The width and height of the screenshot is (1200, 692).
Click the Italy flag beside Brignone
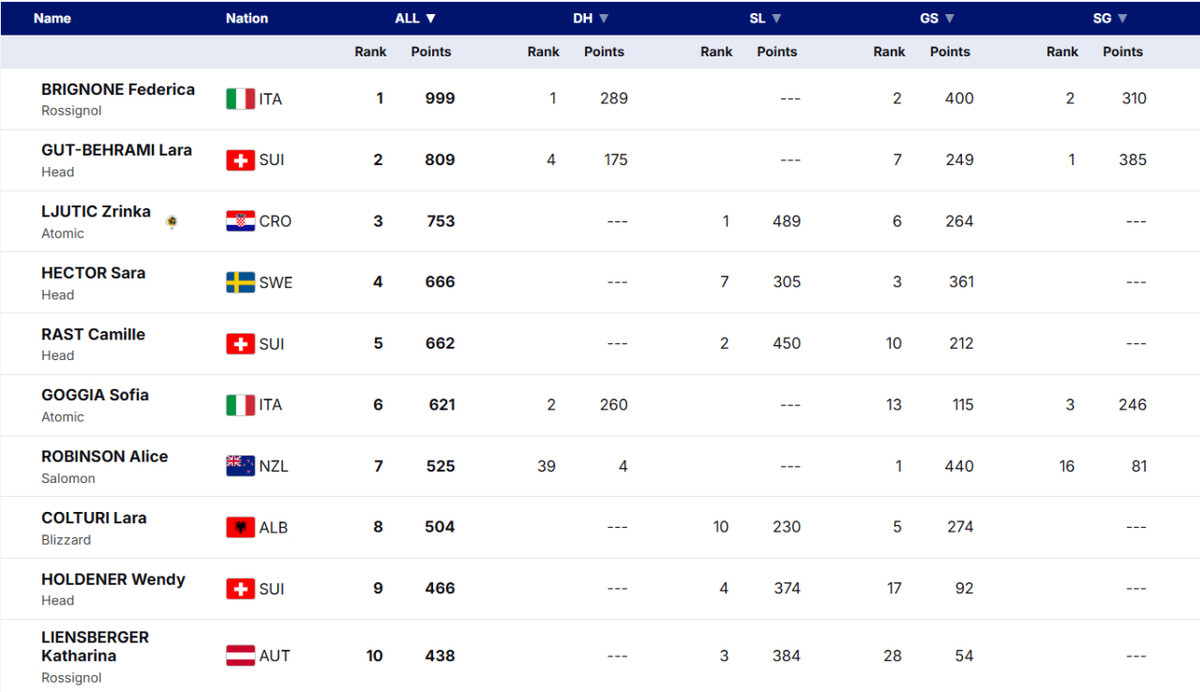(x=240, y=99)
